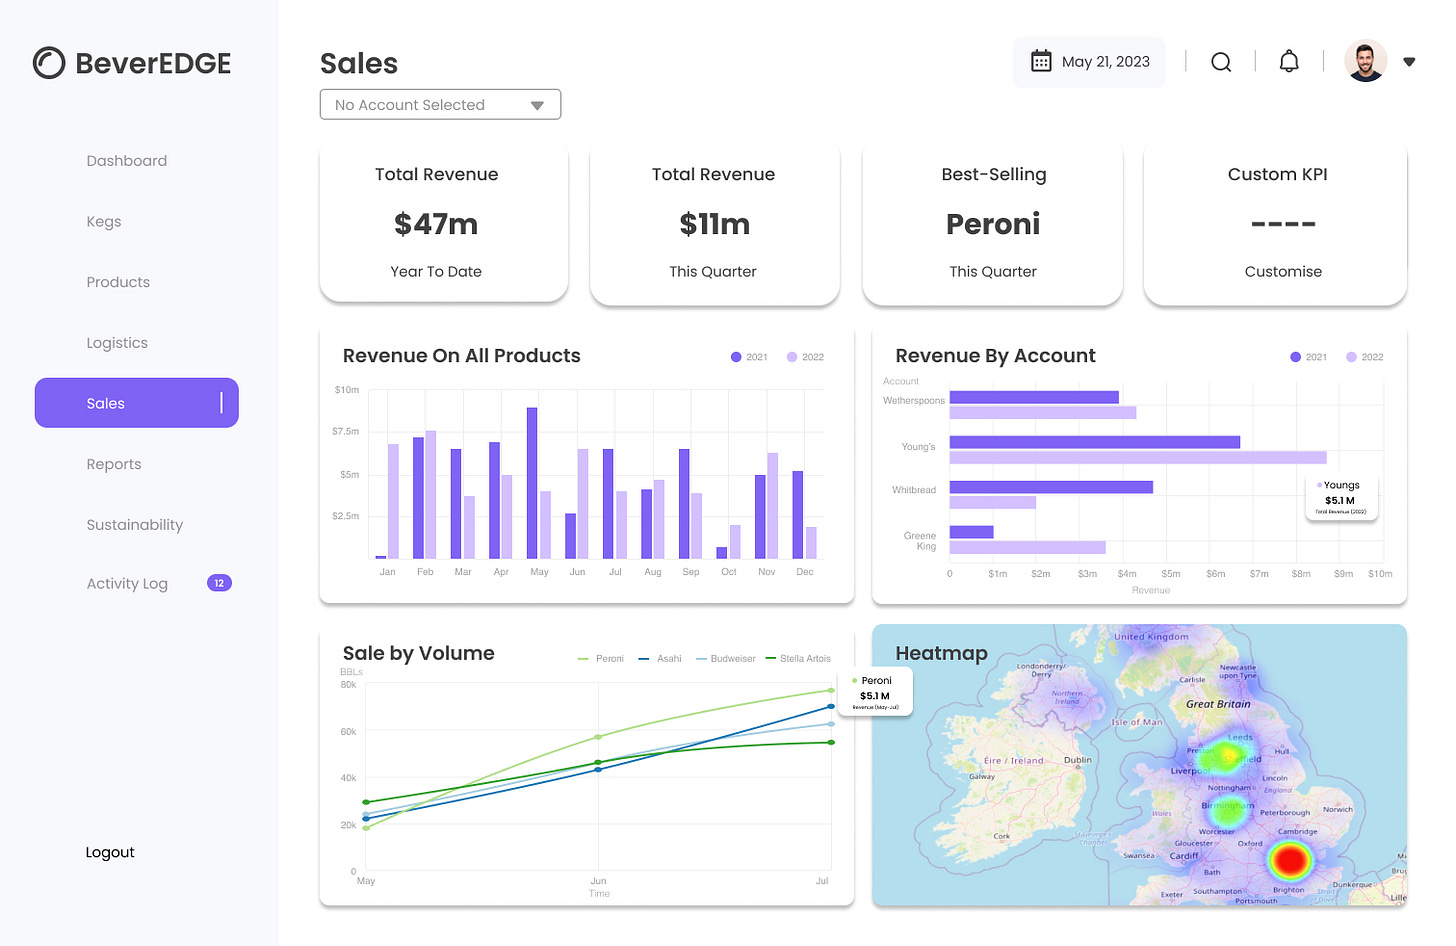This screenshot has height=946, width=1456.
Task: Toggle Stella Artois legend in Sale by Volume
Action: pyautogui.click(x=798, y=659)
